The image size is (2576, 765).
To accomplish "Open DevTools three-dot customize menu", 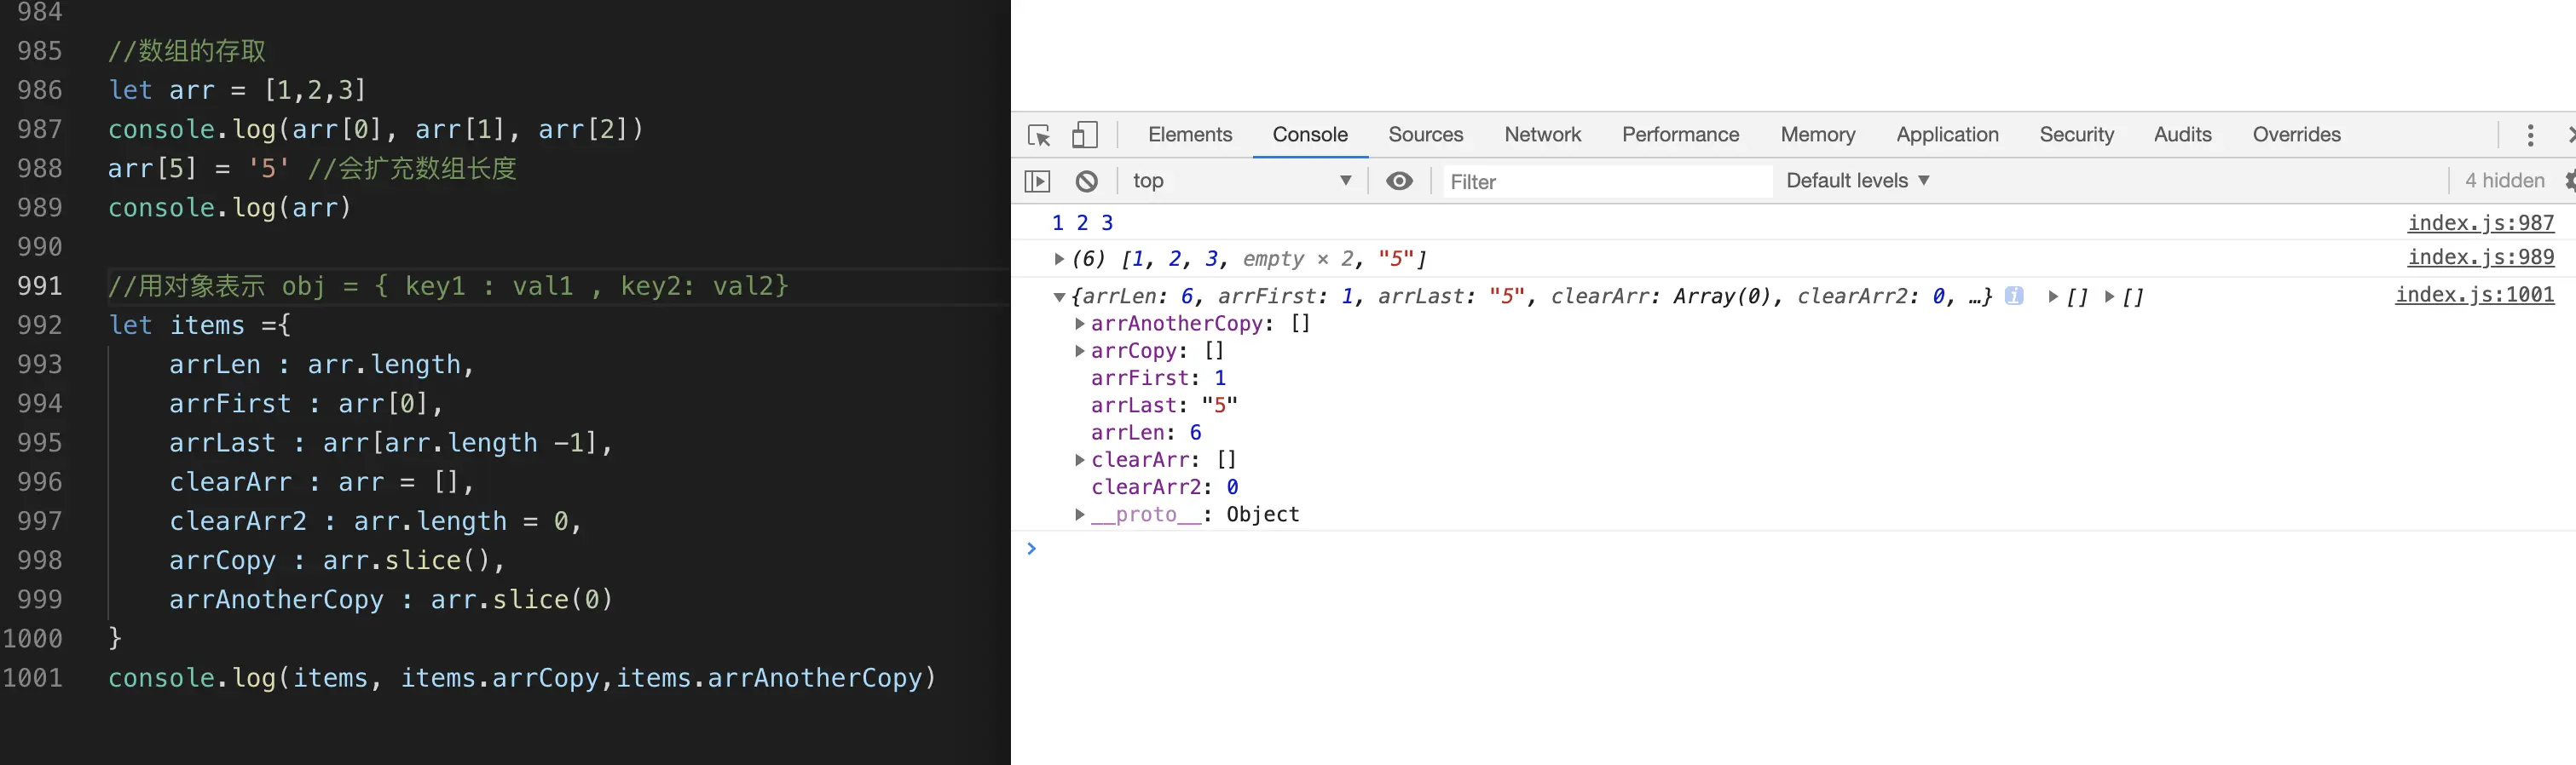I will [x=2531, y=135].
